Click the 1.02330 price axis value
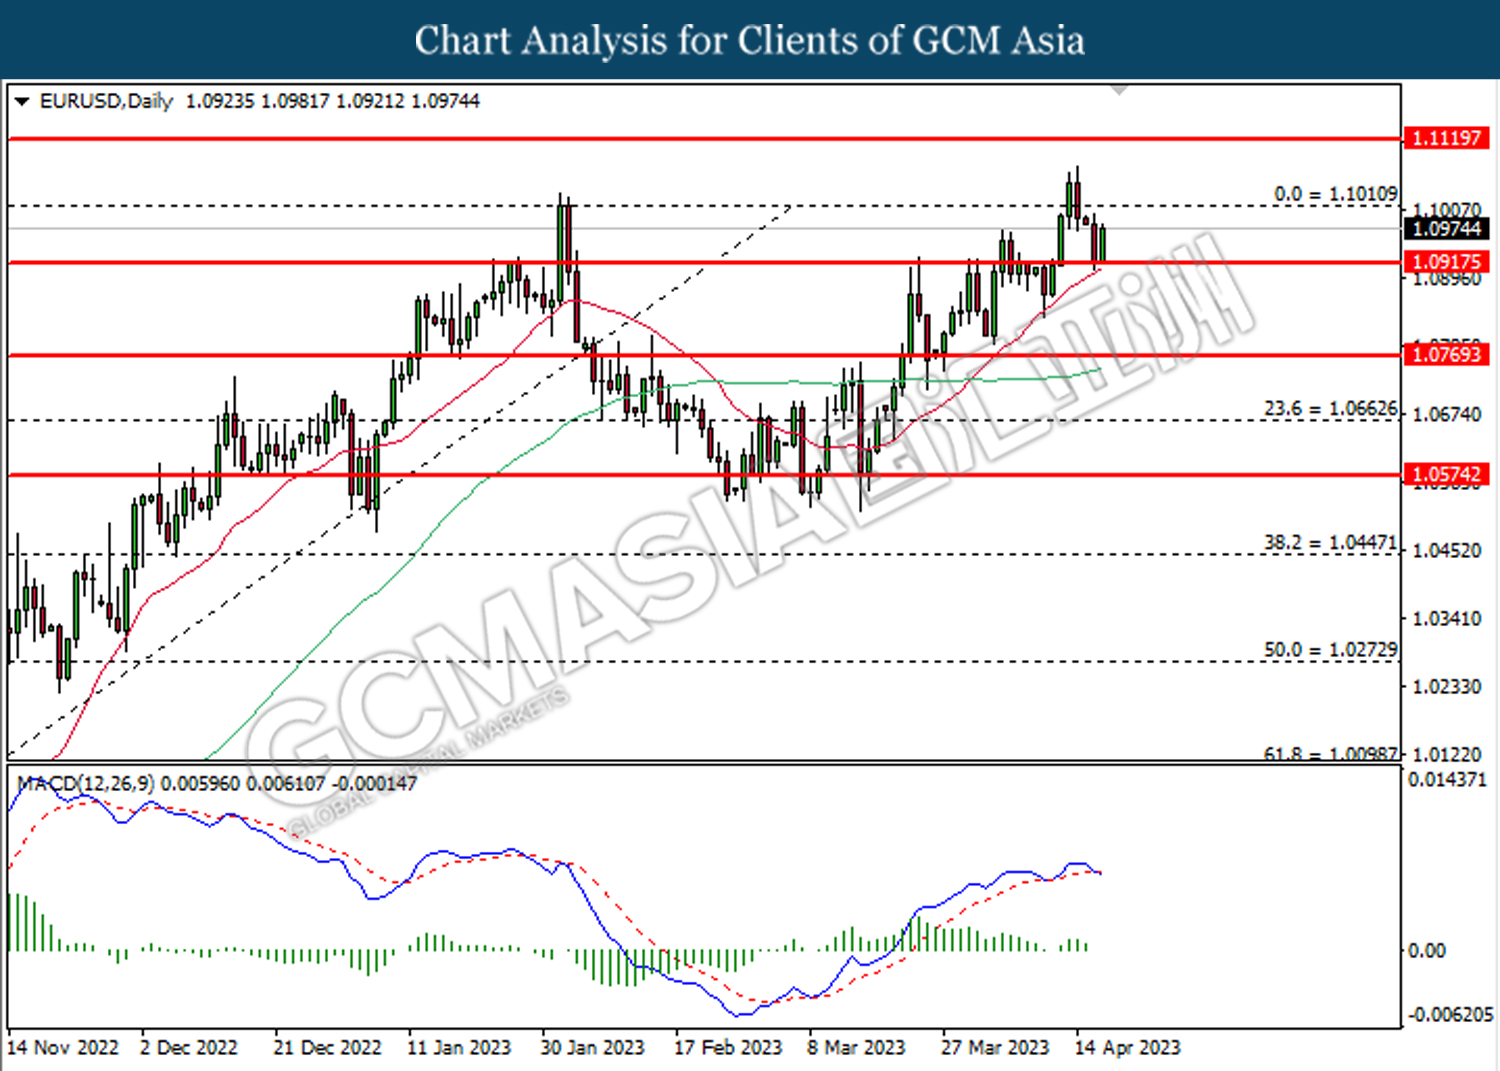Screen dimensions: 1500x1071 pos(1446,687)
